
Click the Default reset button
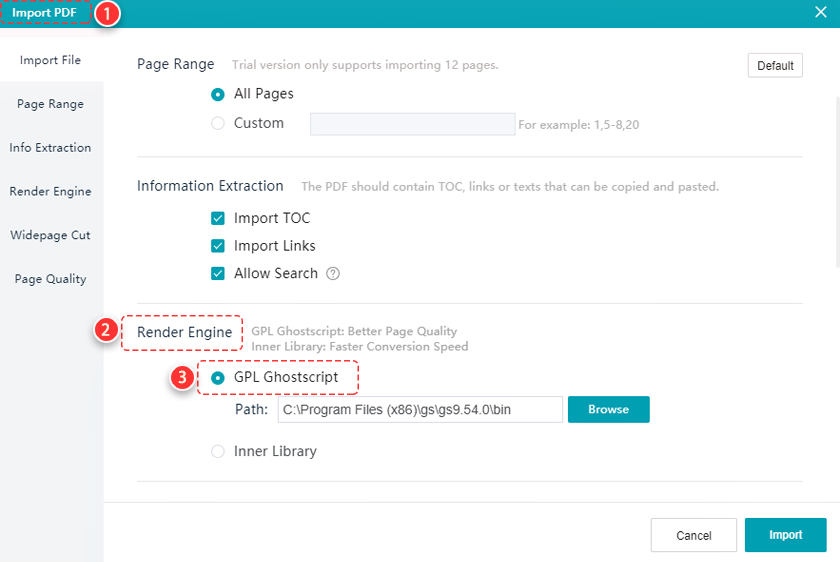pyautogui.click(x=775, y=65)
